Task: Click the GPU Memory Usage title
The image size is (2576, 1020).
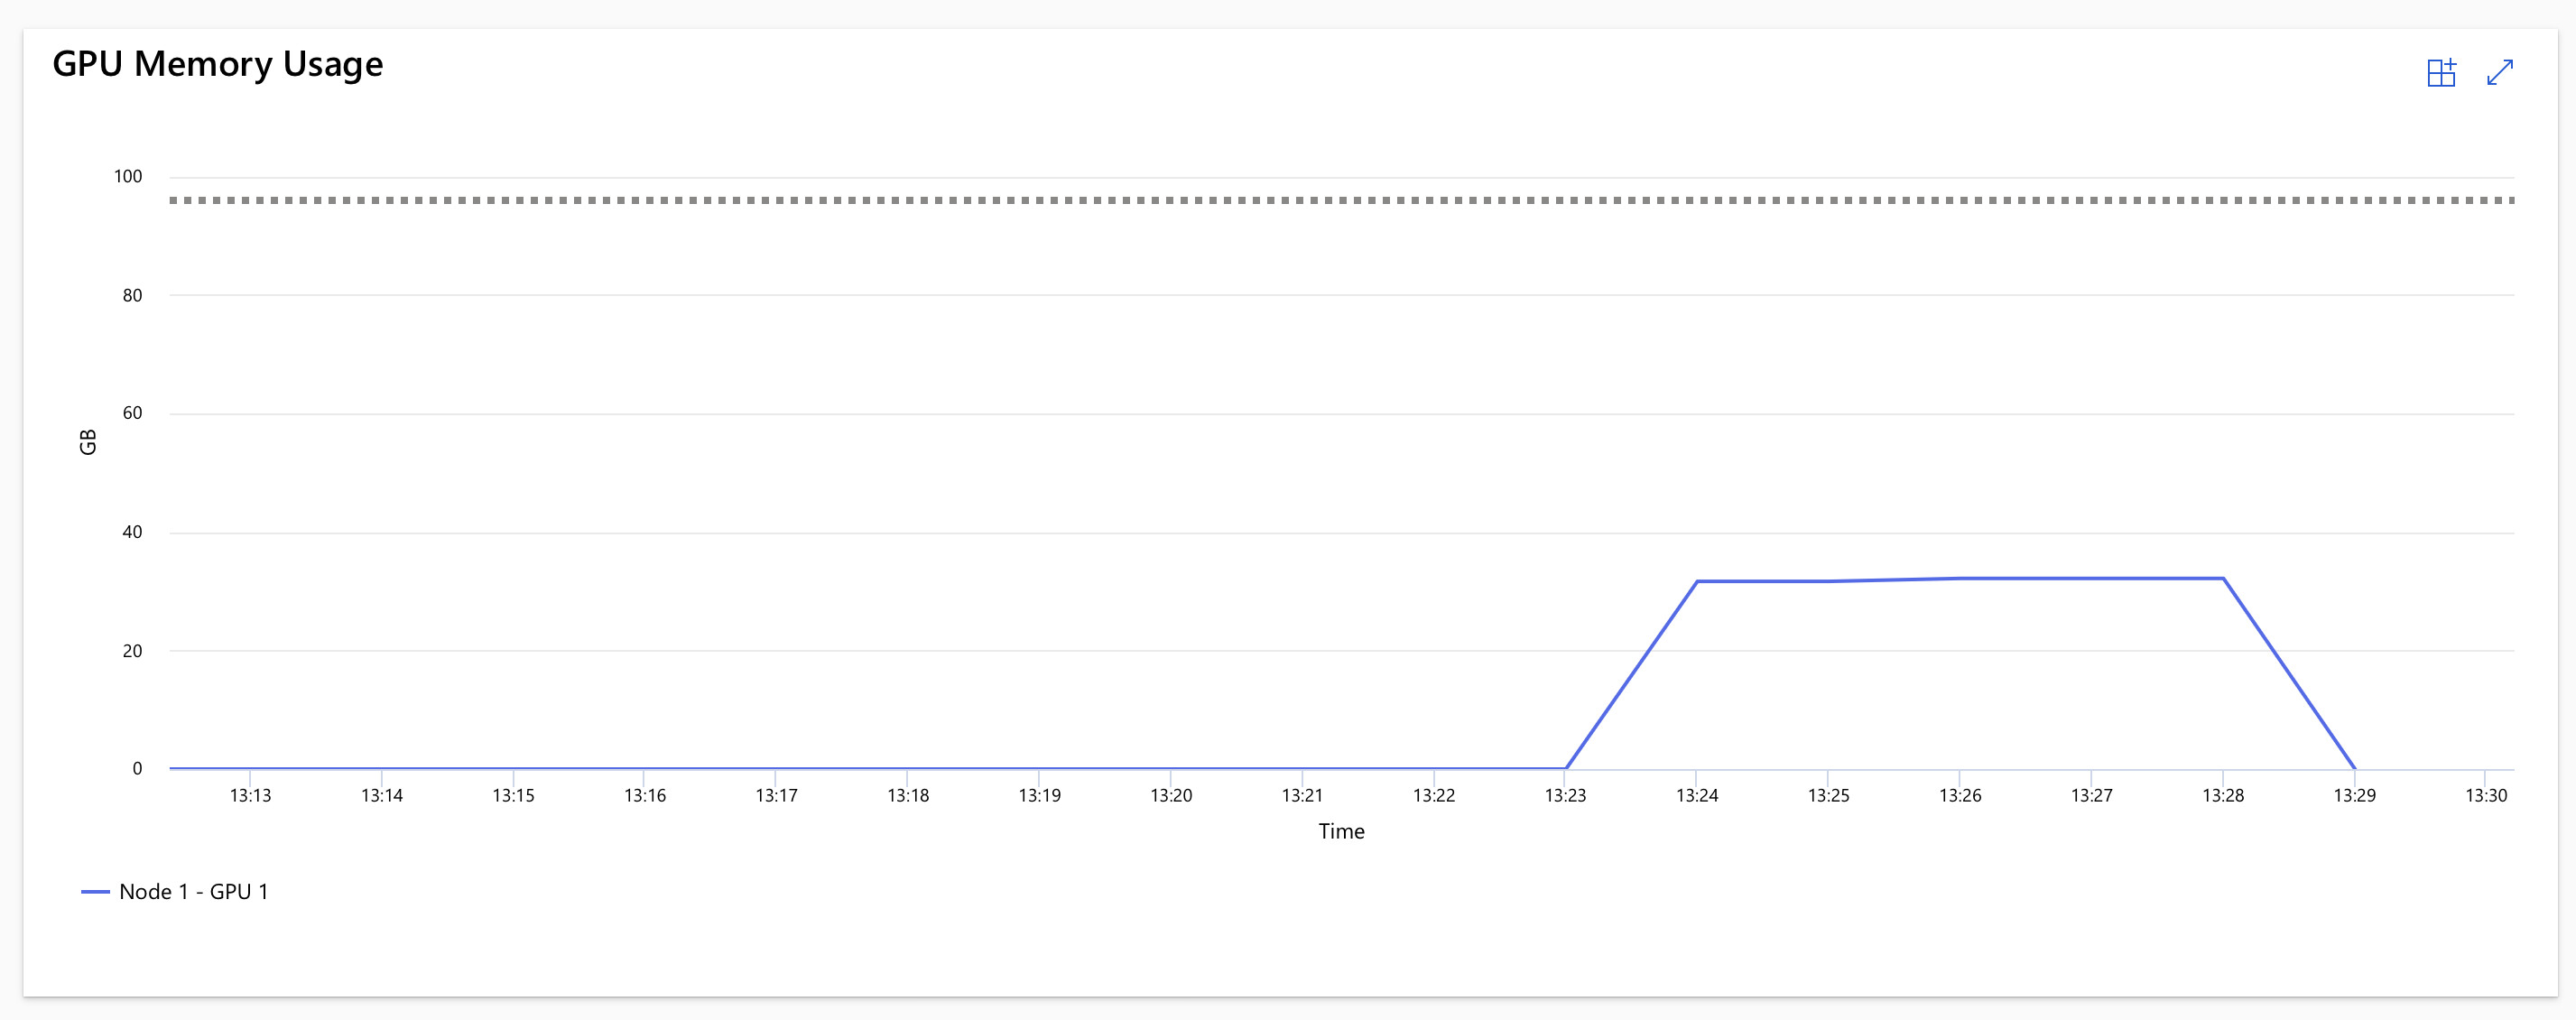Action: 217,64
